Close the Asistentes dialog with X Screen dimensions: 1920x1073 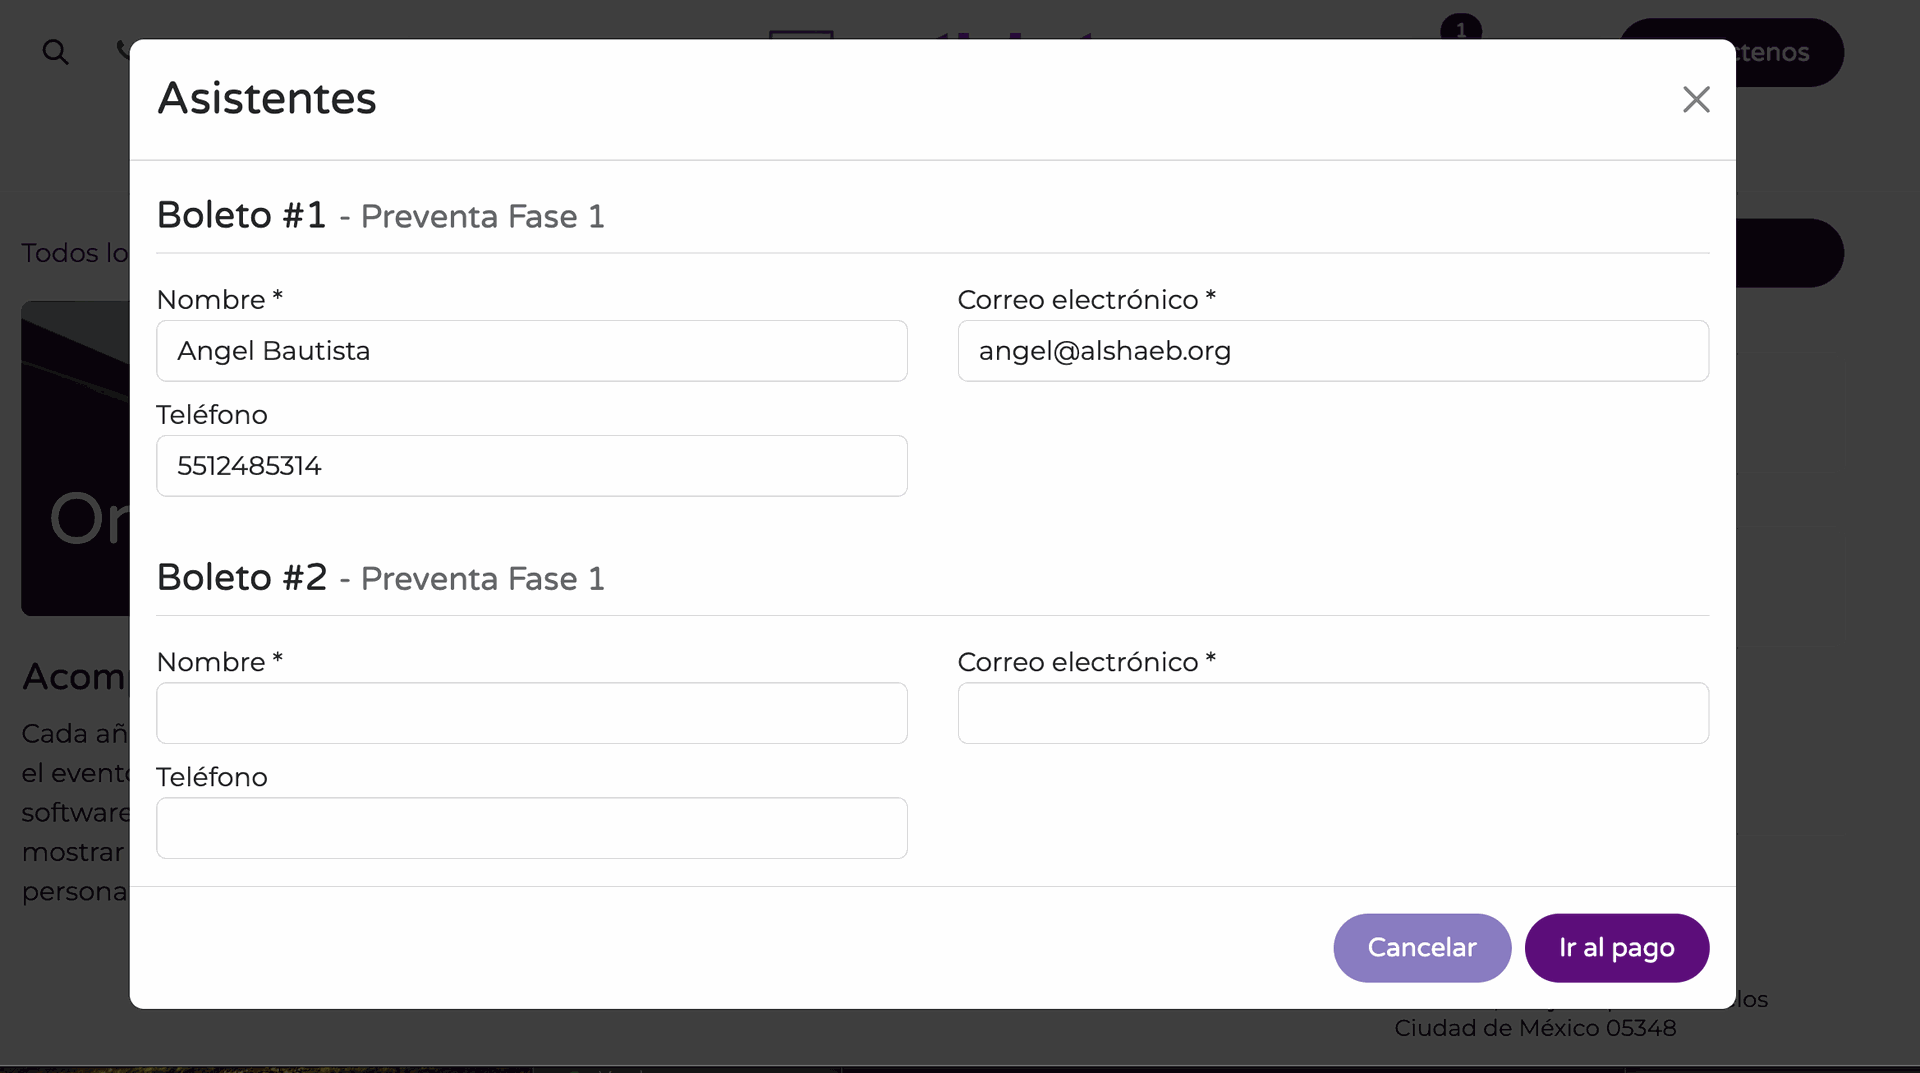click(1696, 99)
